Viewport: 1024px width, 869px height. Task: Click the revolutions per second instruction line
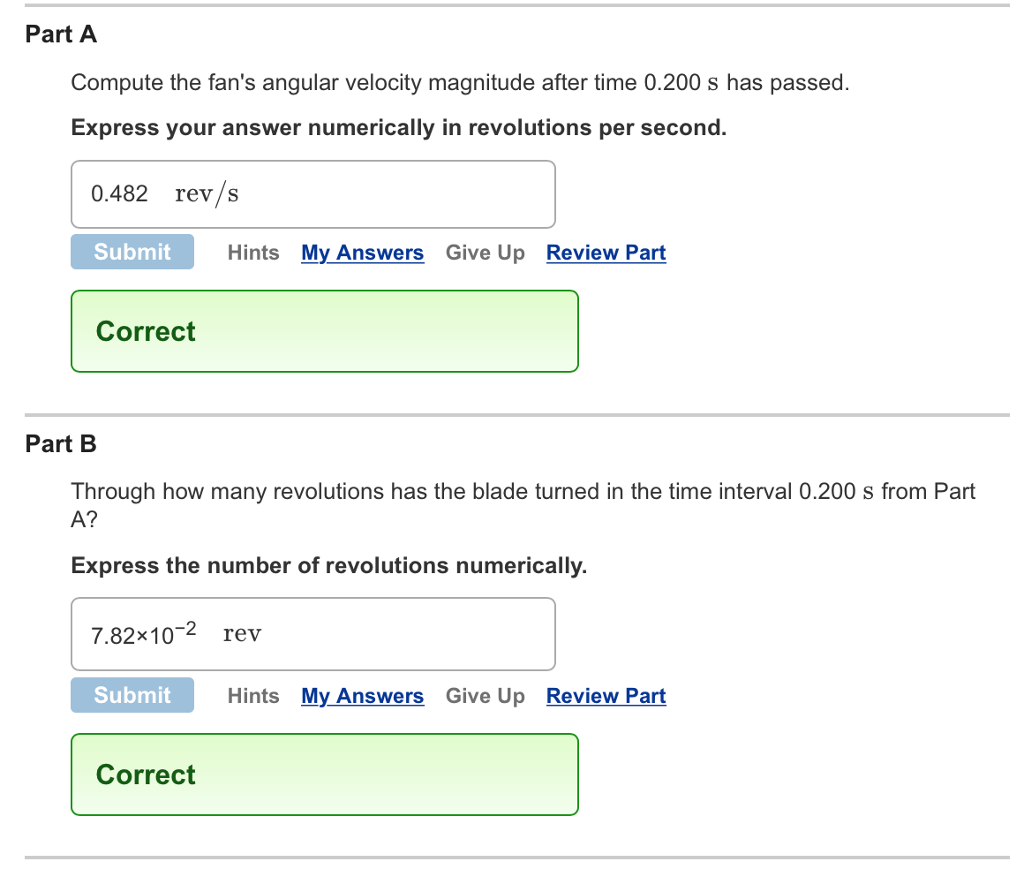[x=398, y=128]
